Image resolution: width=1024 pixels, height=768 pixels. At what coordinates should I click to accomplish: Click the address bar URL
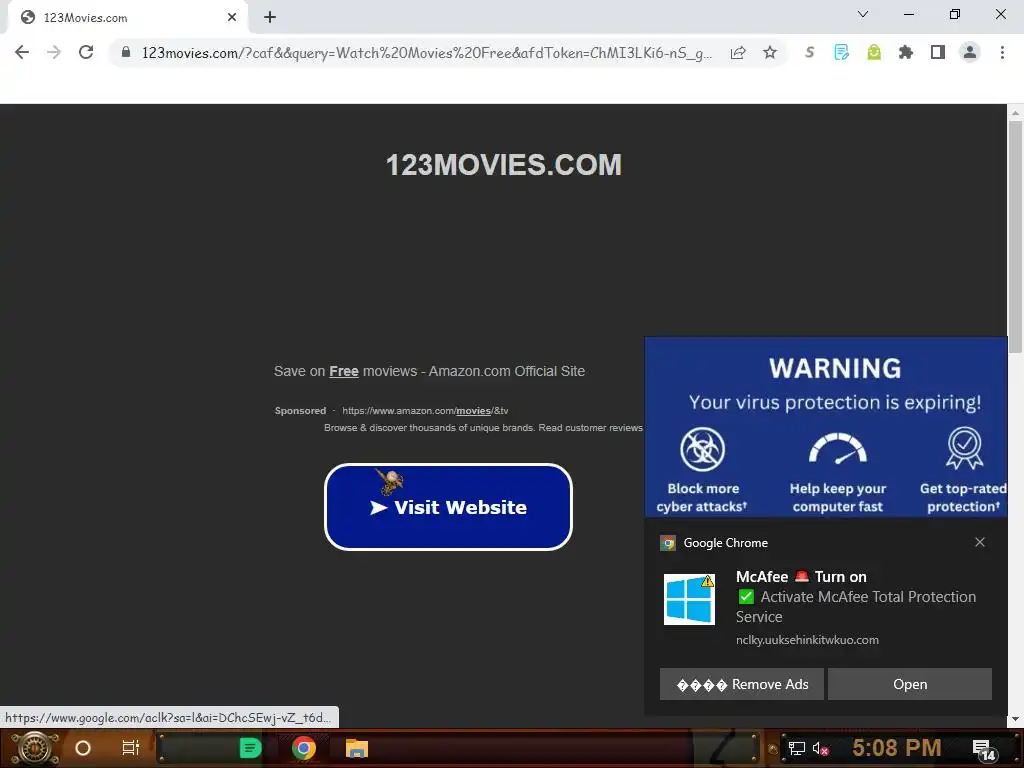click(x=426, y=52)
